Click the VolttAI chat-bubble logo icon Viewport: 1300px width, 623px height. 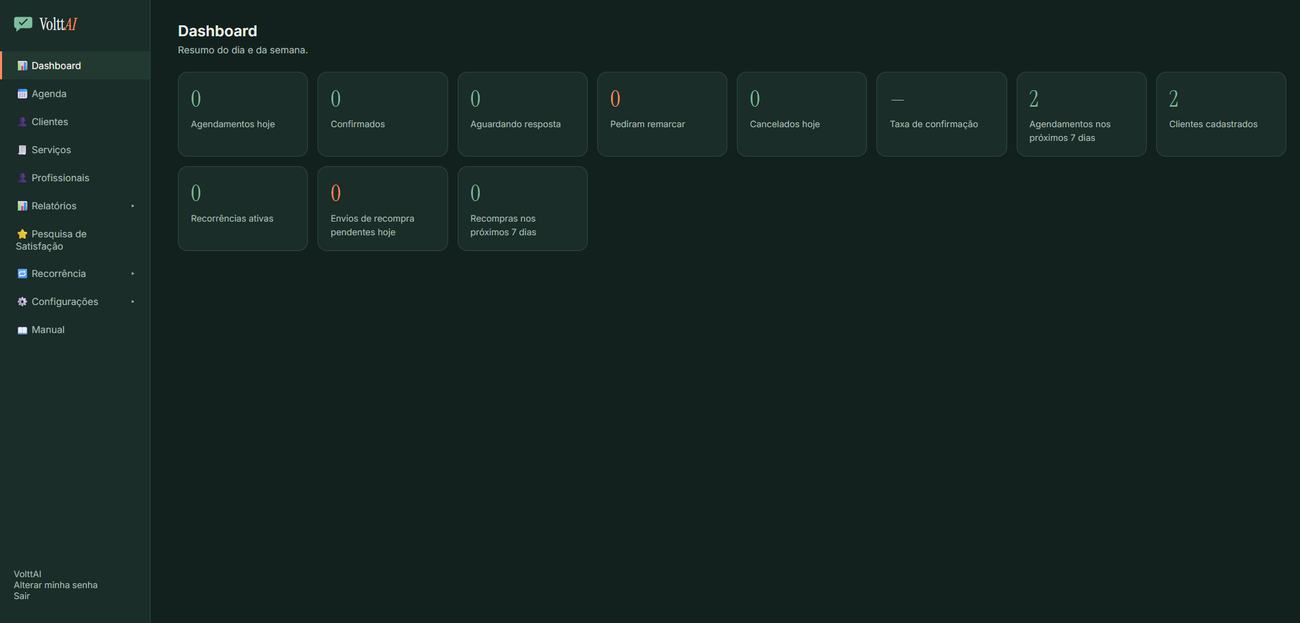[23, 23]
